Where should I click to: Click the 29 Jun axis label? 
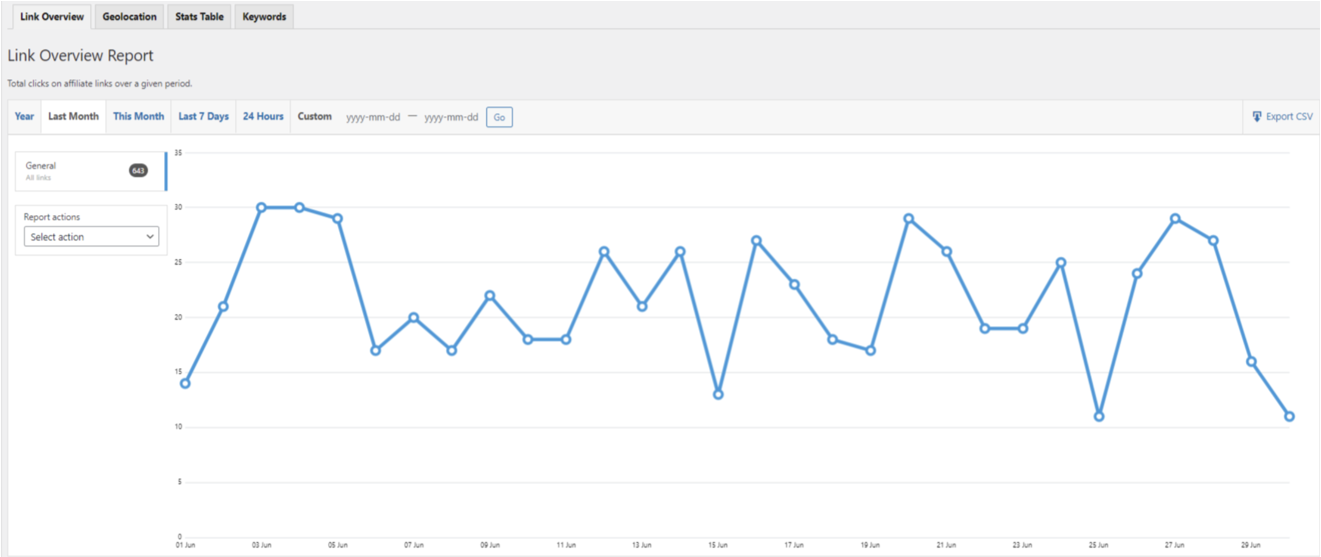coord(1251,545)
